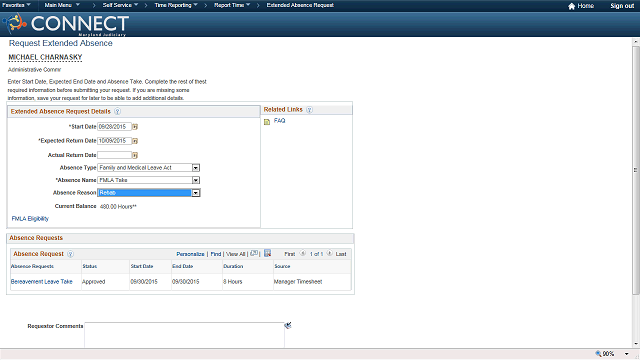Click the spell check icon beside Requestor Comments
Viewport: 640px width, 360px height.
pyautogui.click(x=288, y=325)
